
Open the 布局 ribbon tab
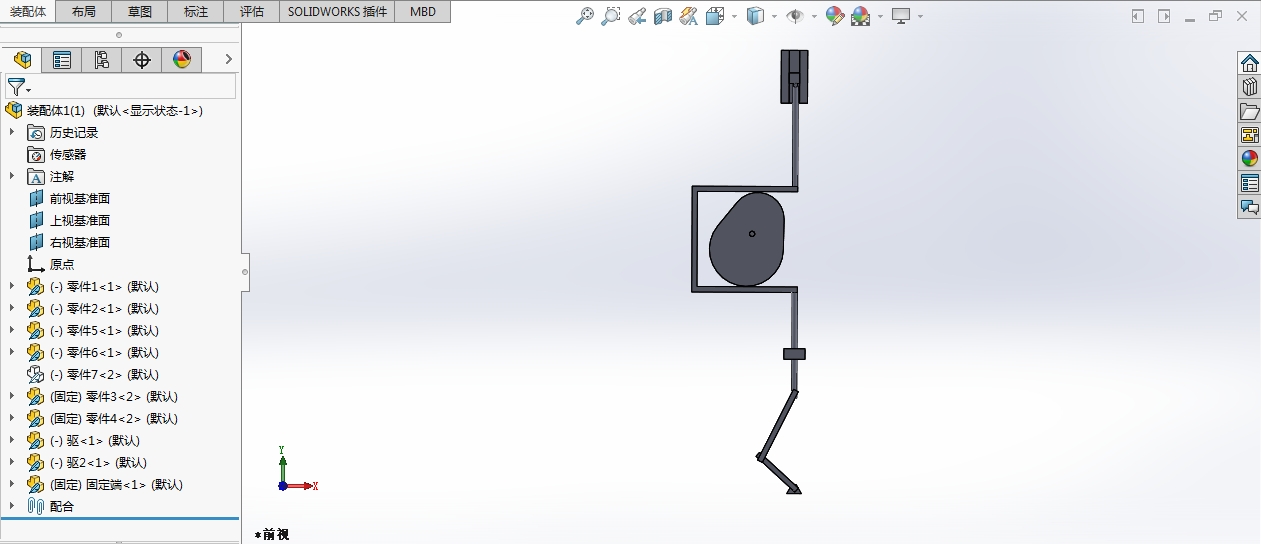tap(85, 12)
